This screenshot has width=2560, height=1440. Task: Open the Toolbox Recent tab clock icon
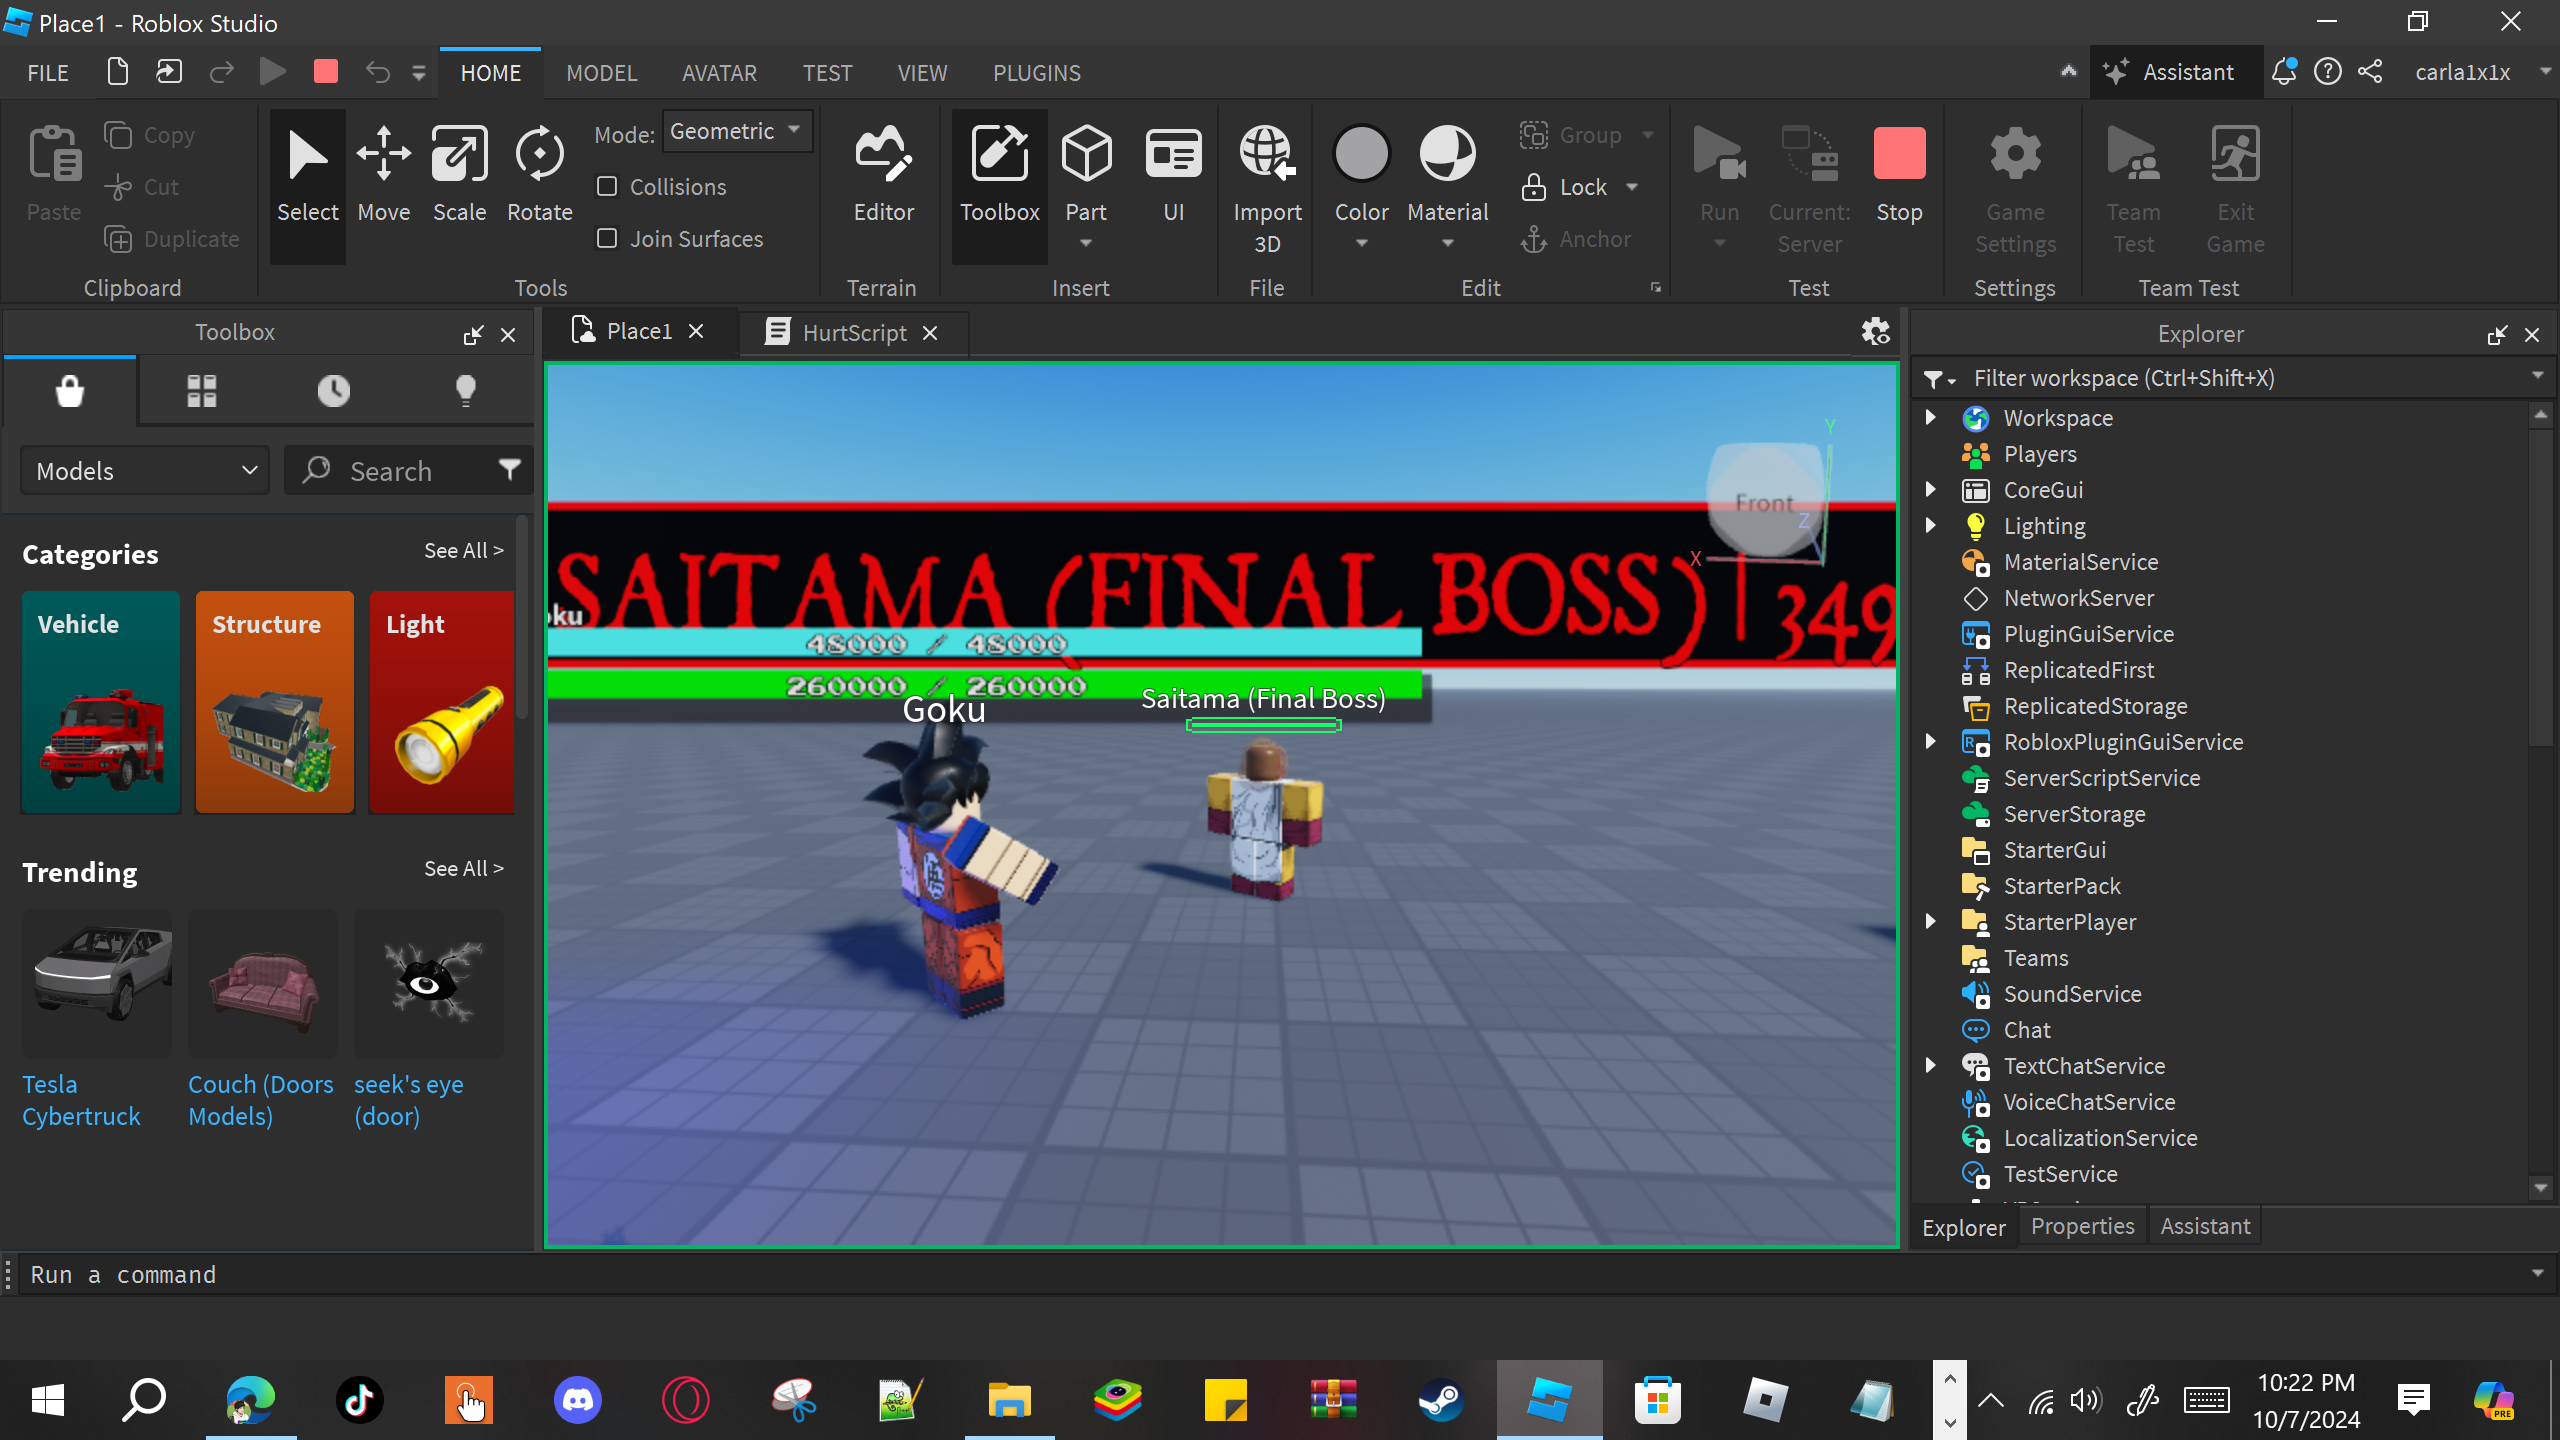[333, 391]
